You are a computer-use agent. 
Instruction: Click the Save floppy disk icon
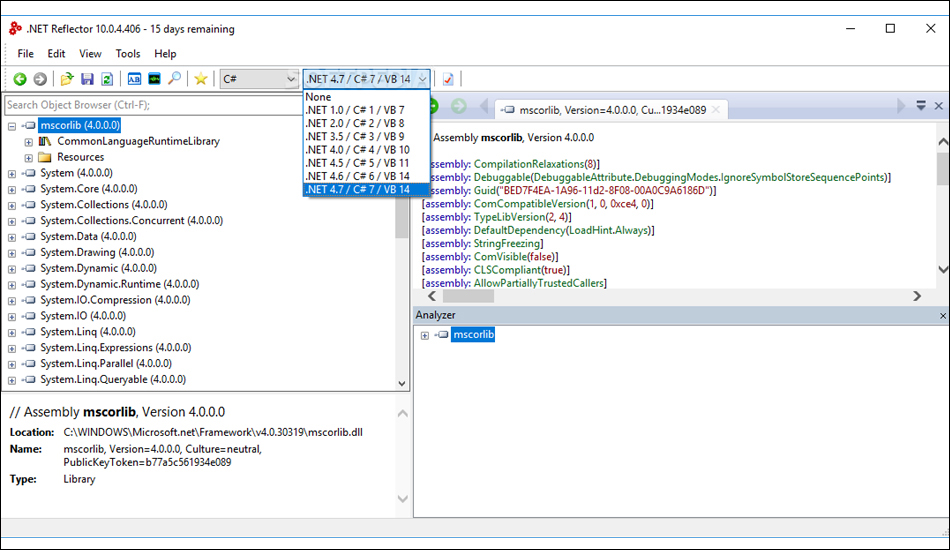pos(87,79)
